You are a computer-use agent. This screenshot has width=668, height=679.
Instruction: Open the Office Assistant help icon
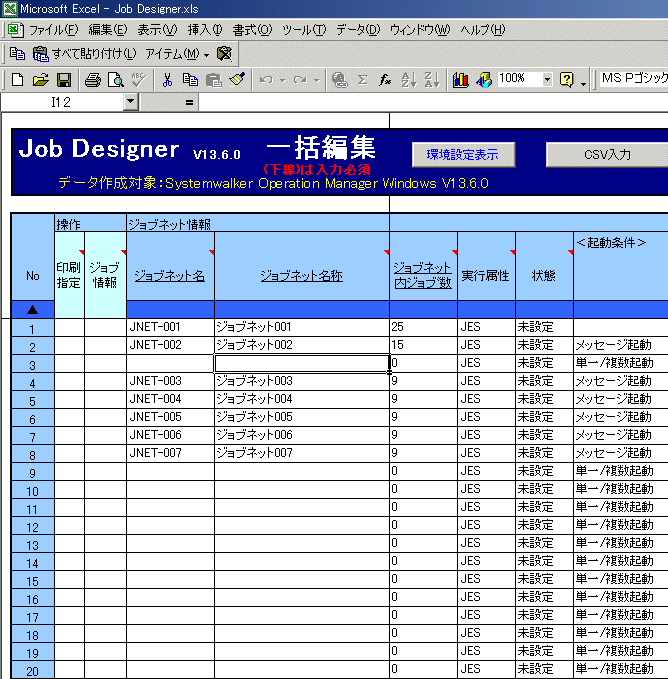point(566,80)
